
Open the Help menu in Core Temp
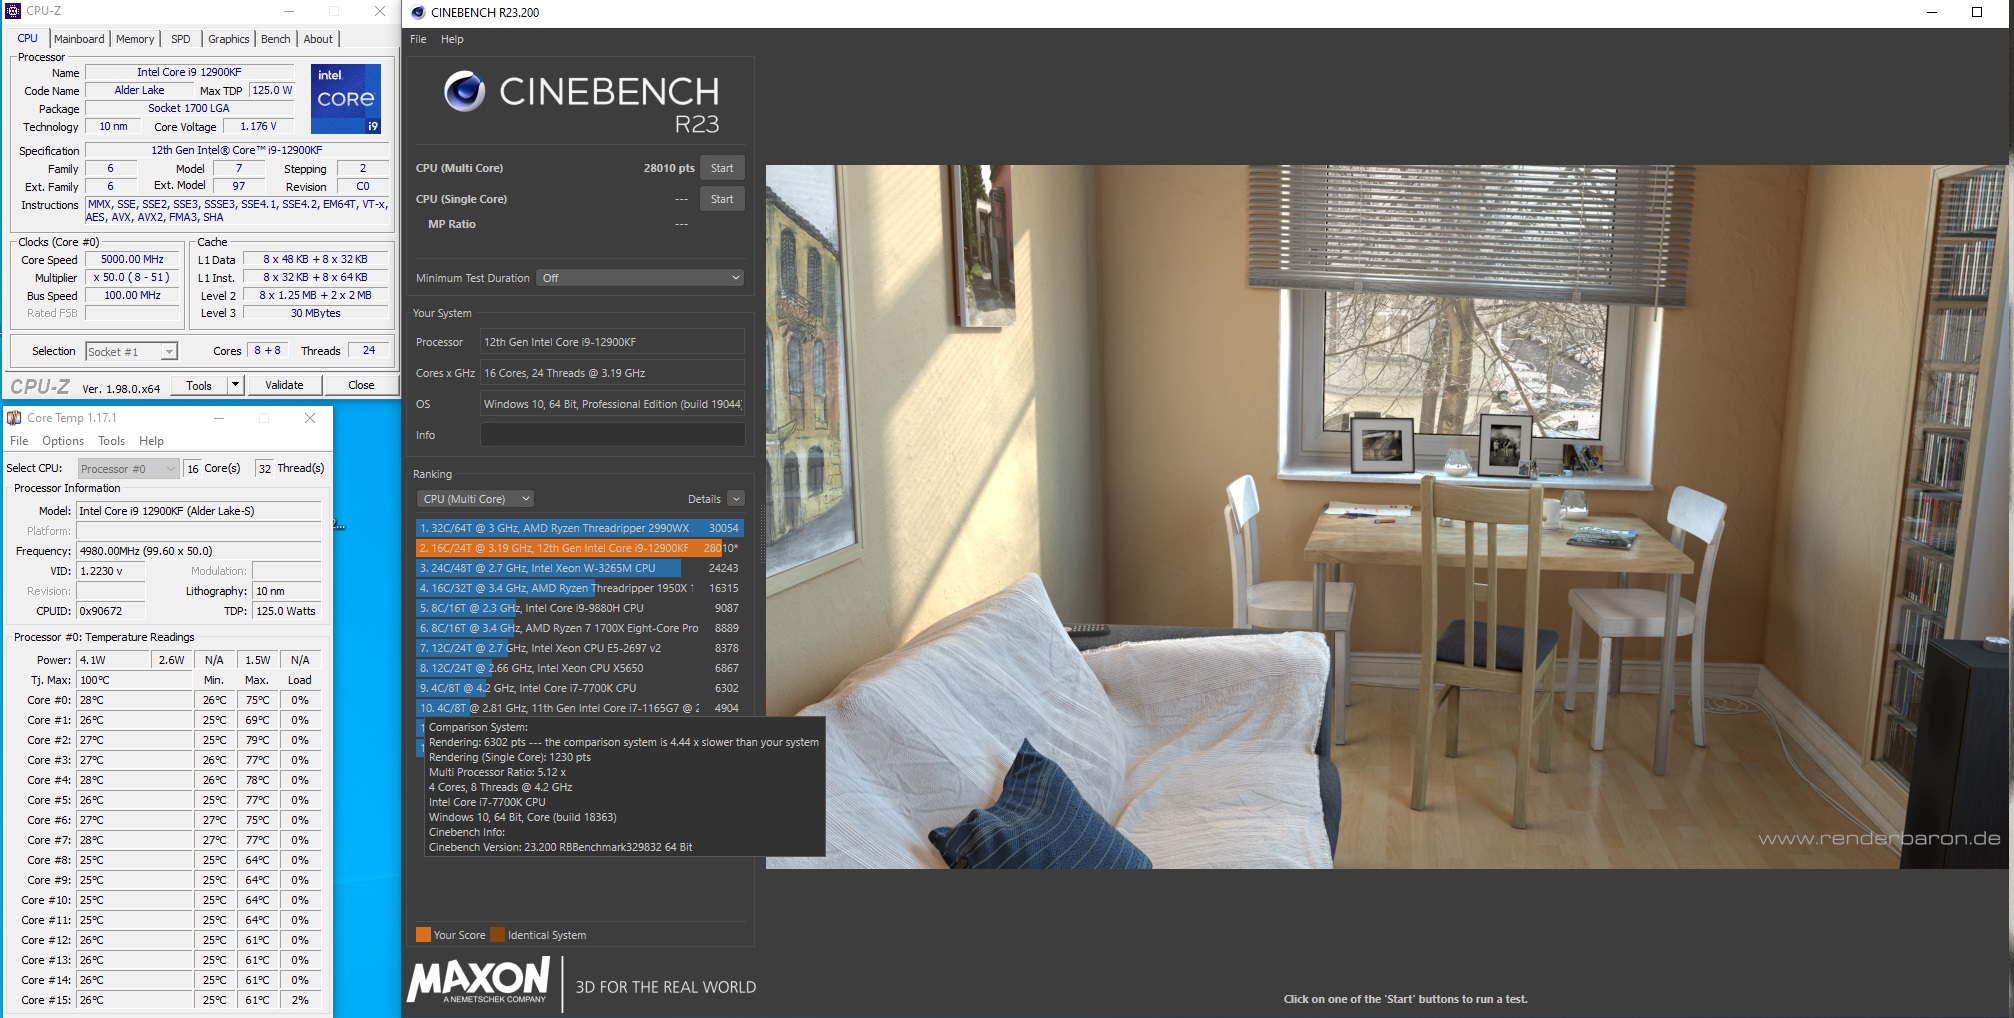[x=151, y=441]
